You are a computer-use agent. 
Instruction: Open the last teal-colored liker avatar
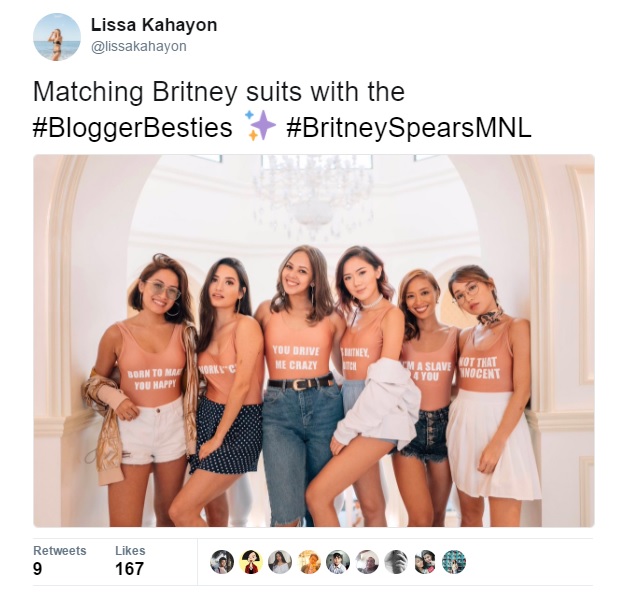pos(454,562)
